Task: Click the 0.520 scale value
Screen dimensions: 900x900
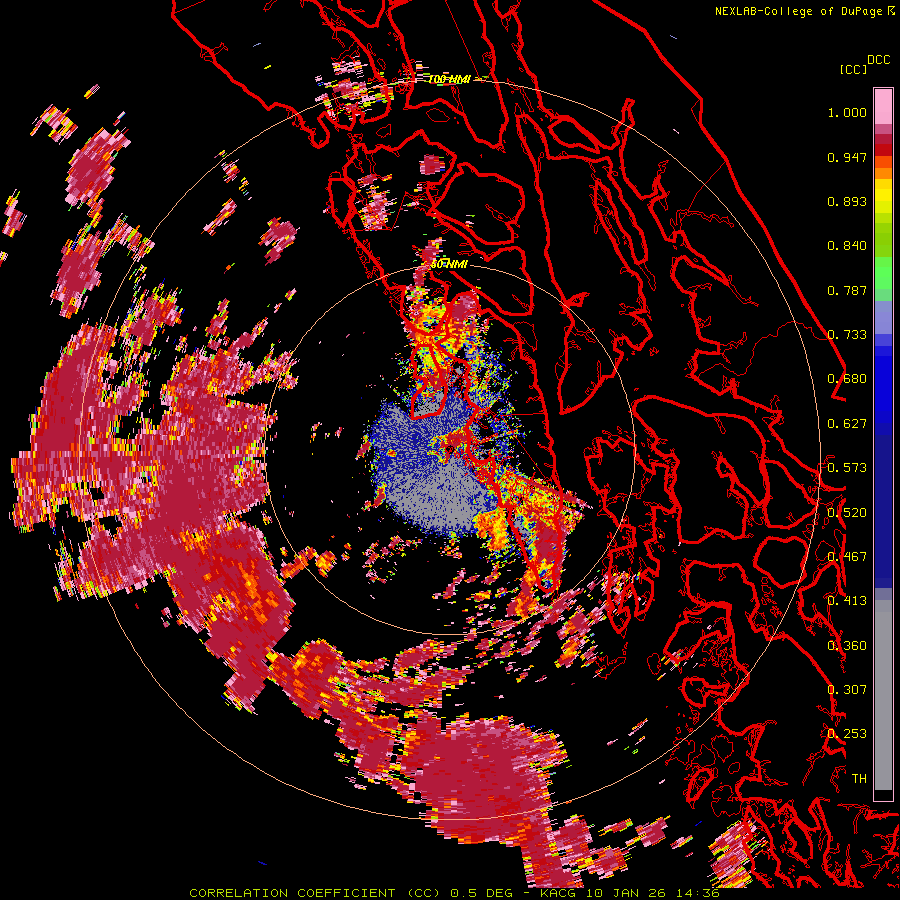Action: coord(847,513)
